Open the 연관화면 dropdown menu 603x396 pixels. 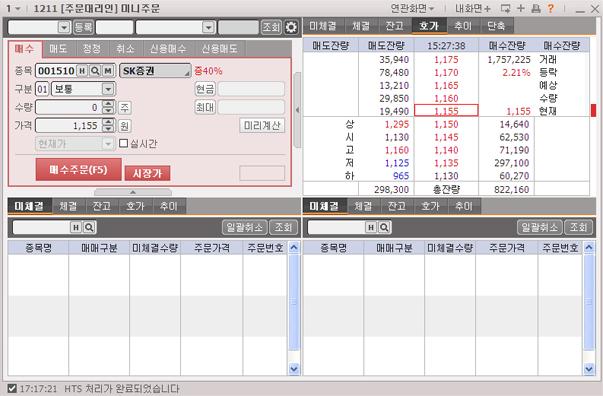click(x=412, y=8)
